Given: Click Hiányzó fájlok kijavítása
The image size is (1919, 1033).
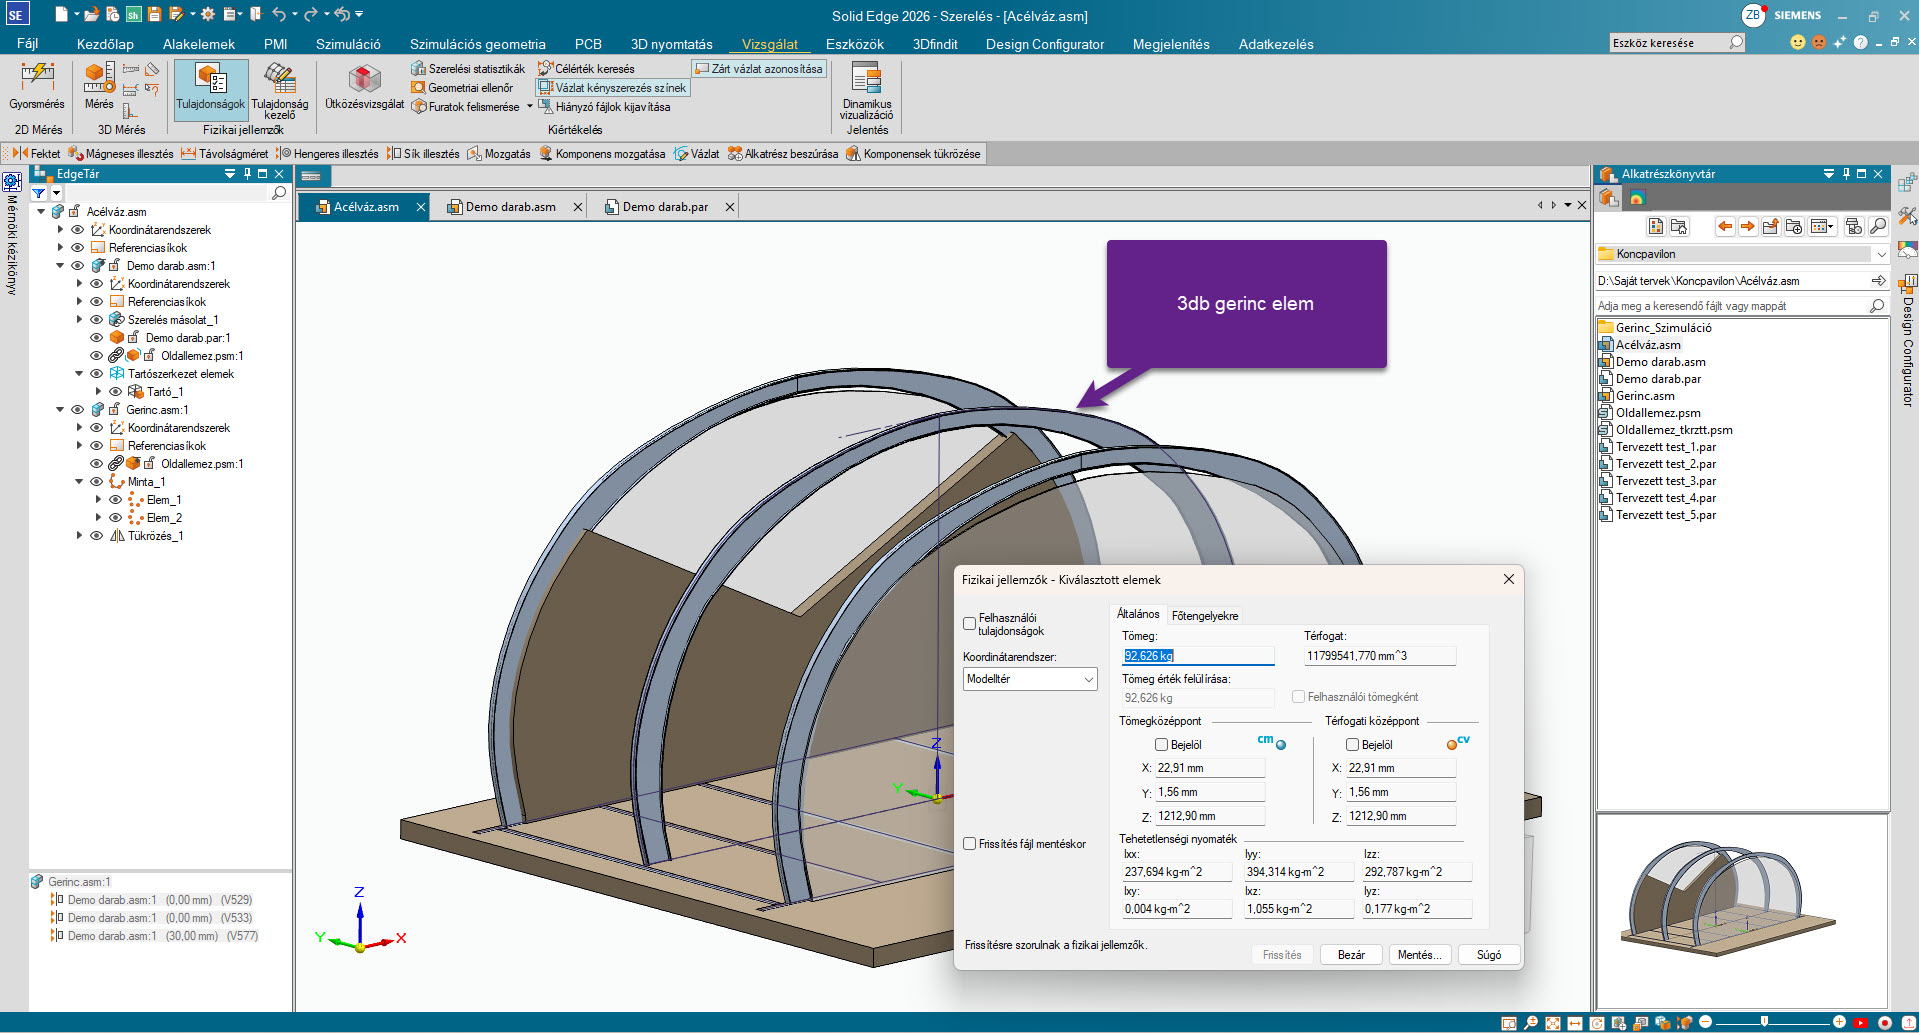Looking at the screenshot, I should pyautogui.click(x=604, y=107).
